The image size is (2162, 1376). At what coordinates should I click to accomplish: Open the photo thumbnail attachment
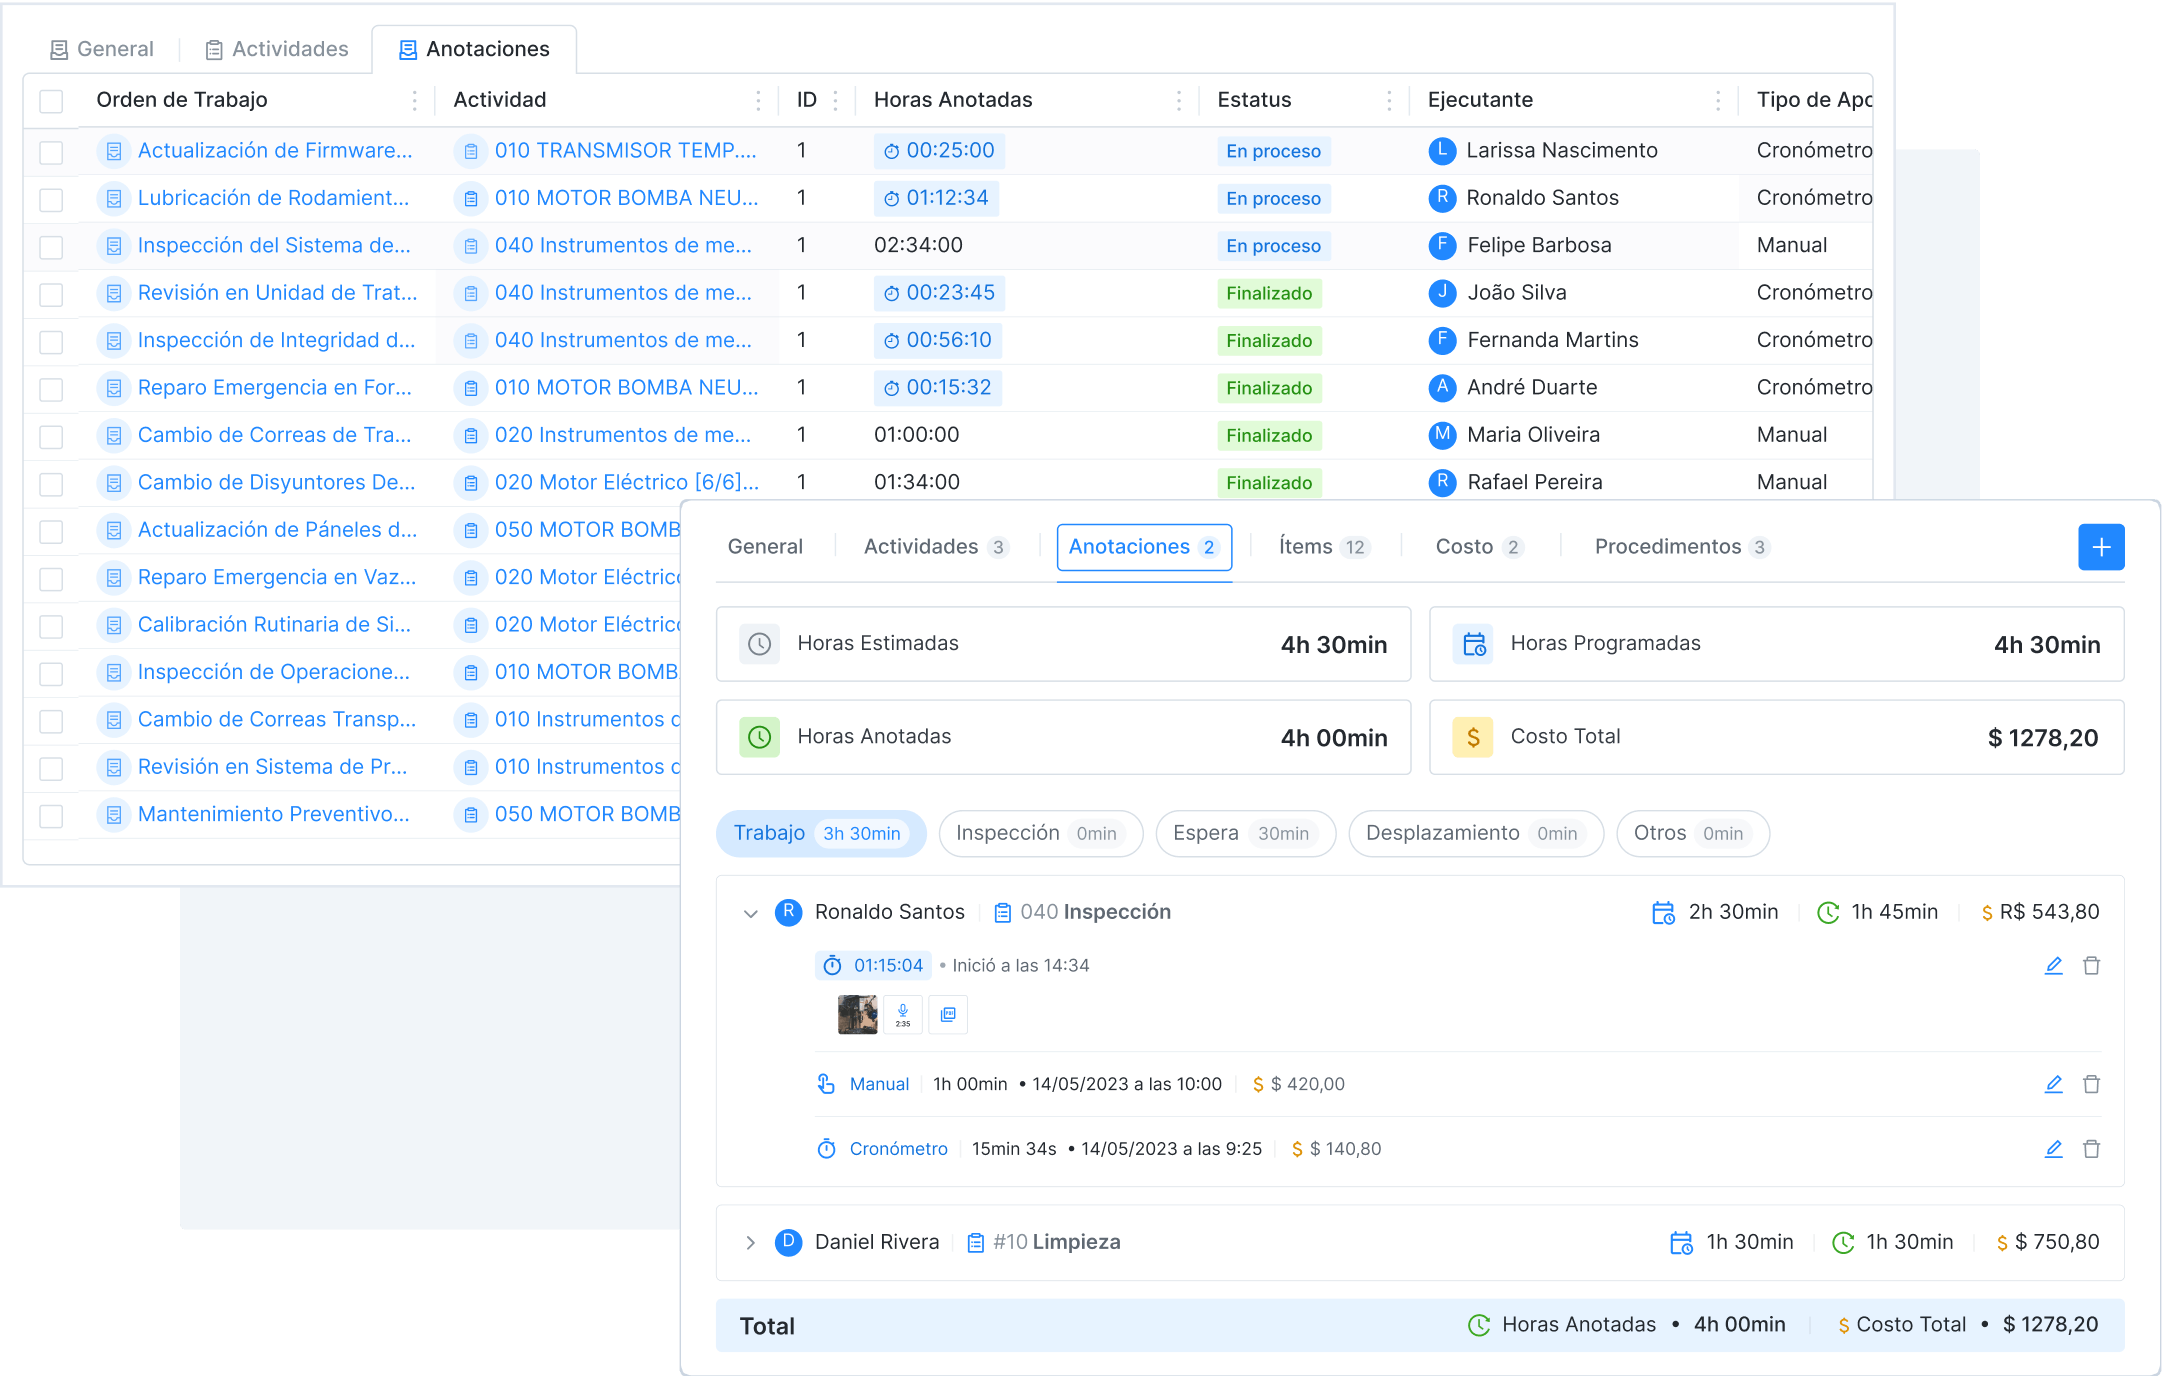[x=857, y=1013]
